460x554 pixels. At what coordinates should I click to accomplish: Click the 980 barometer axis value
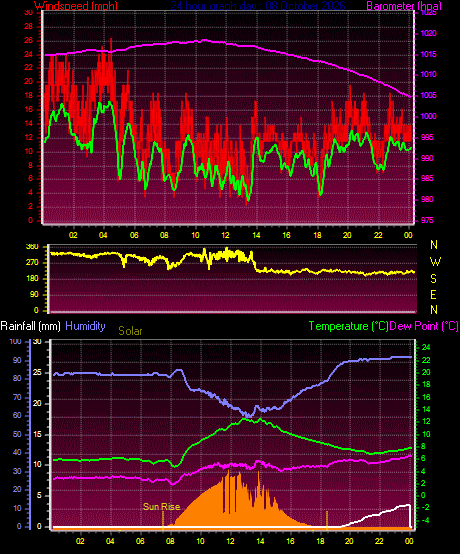[427, 199]
